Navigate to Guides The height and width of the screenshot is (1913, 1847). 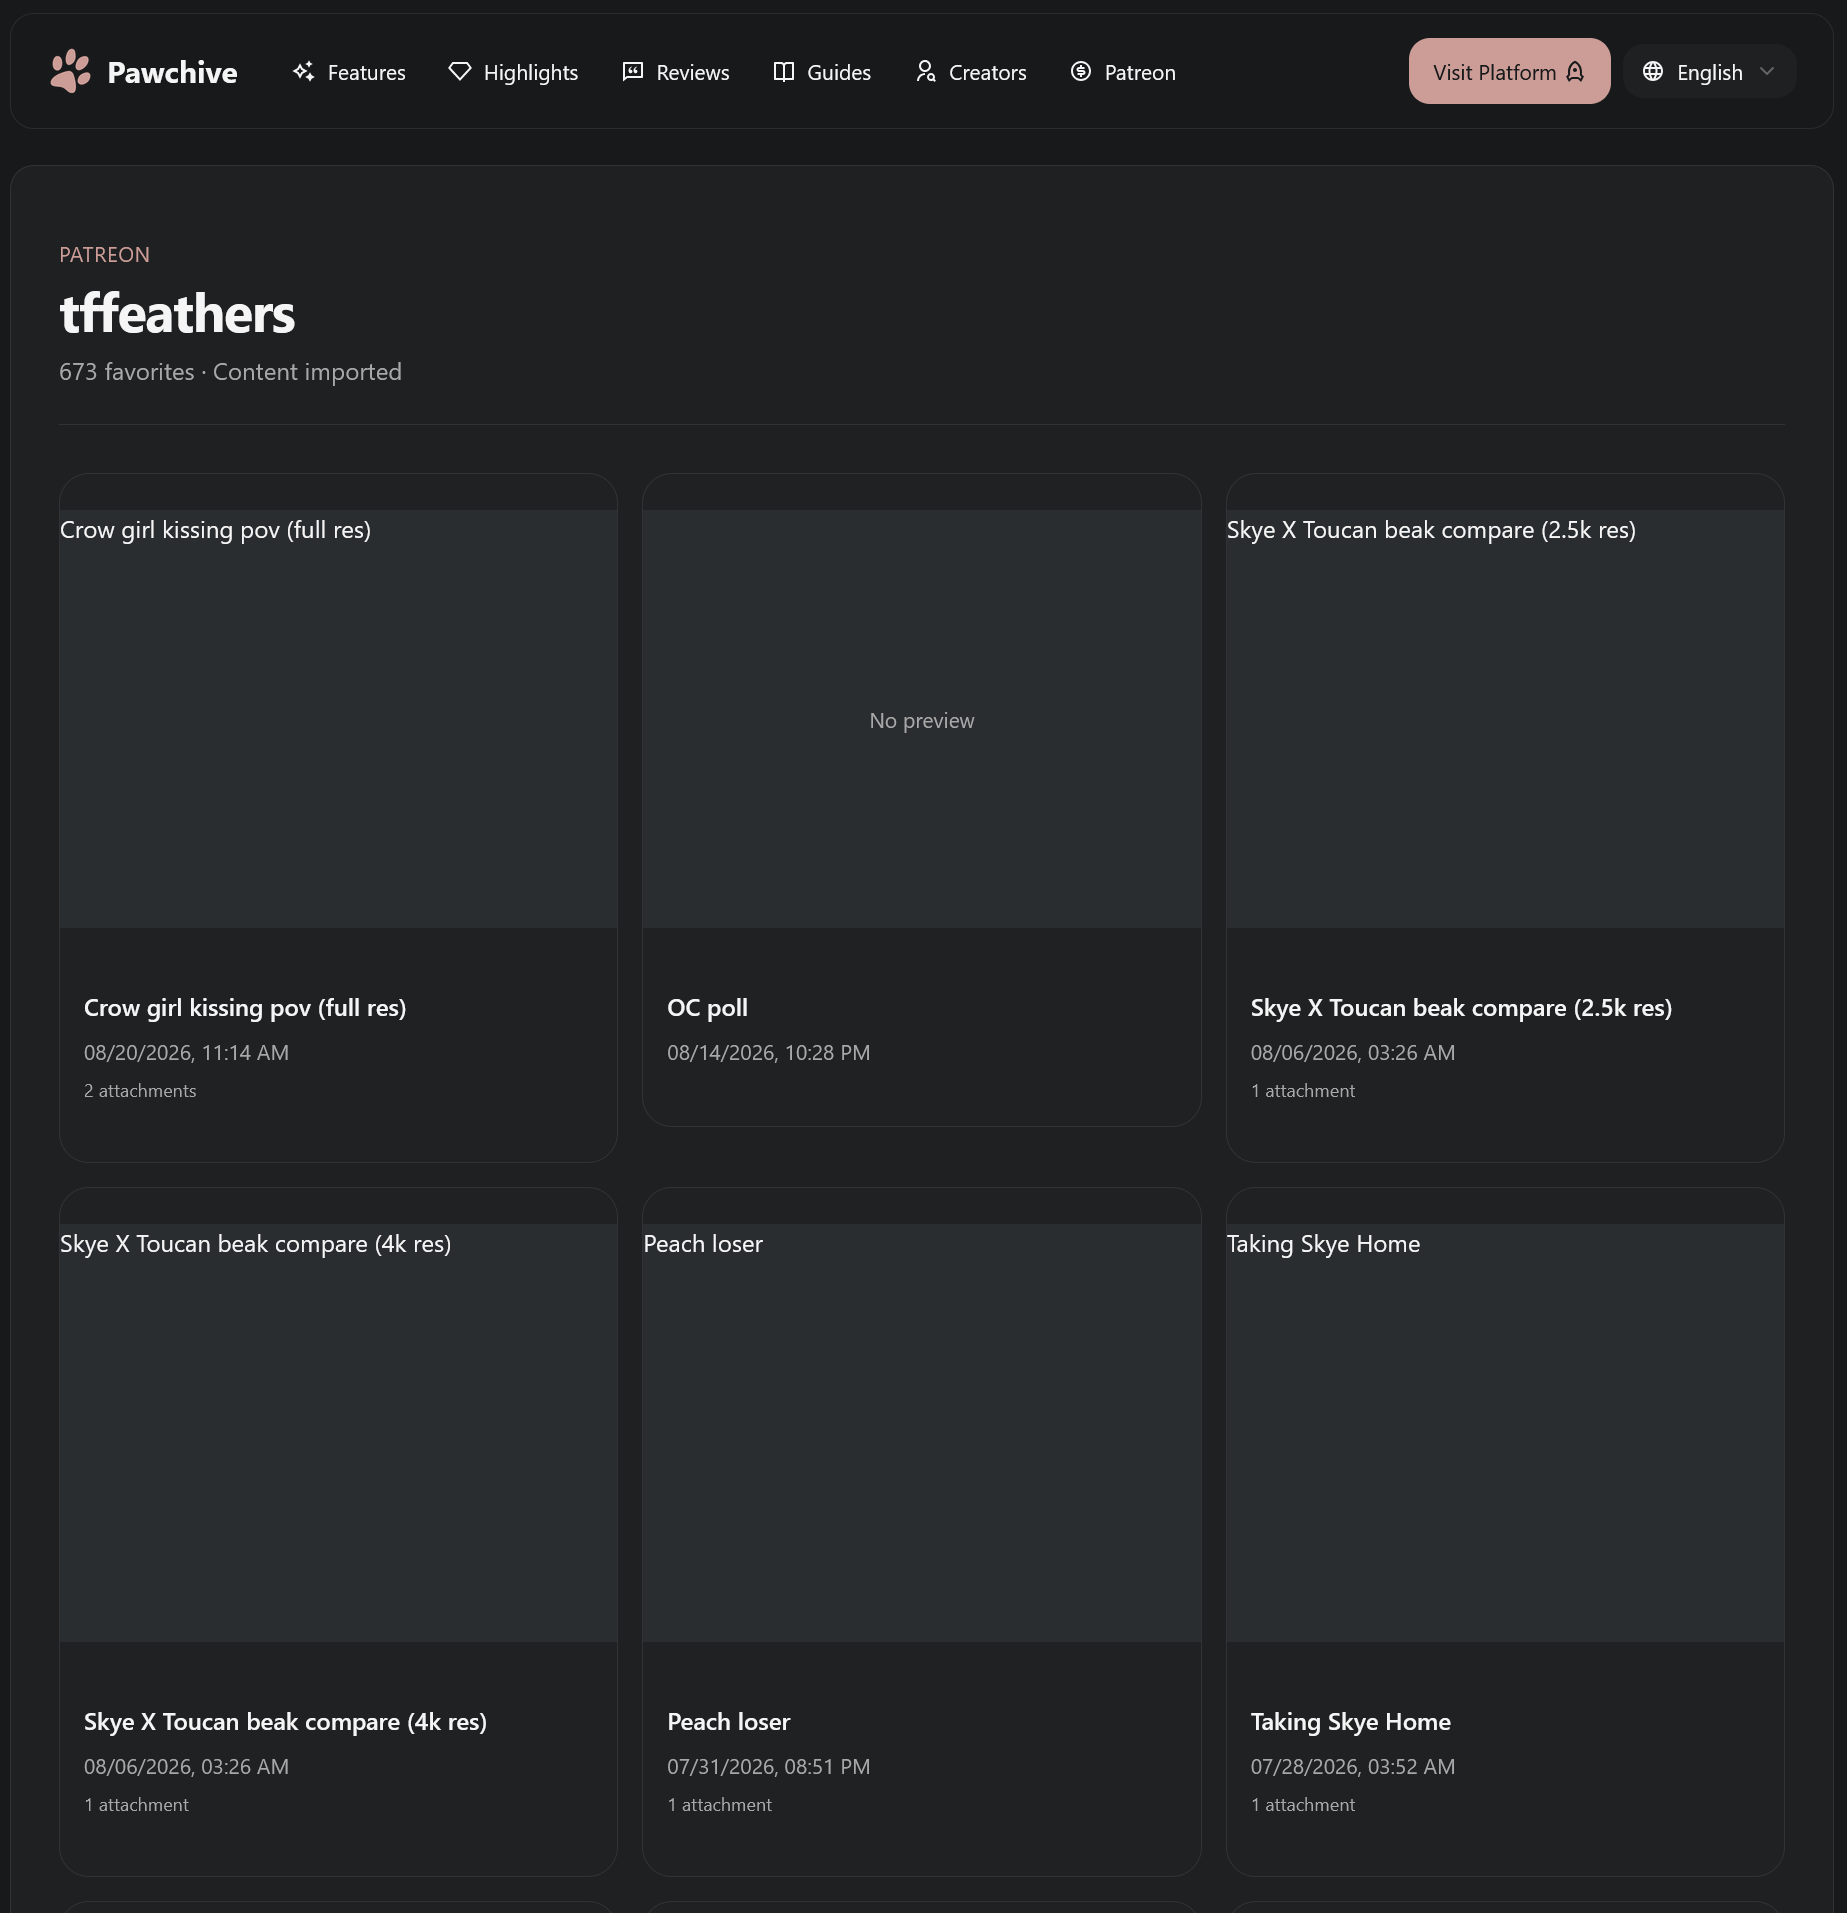click(x=822, y=72)
